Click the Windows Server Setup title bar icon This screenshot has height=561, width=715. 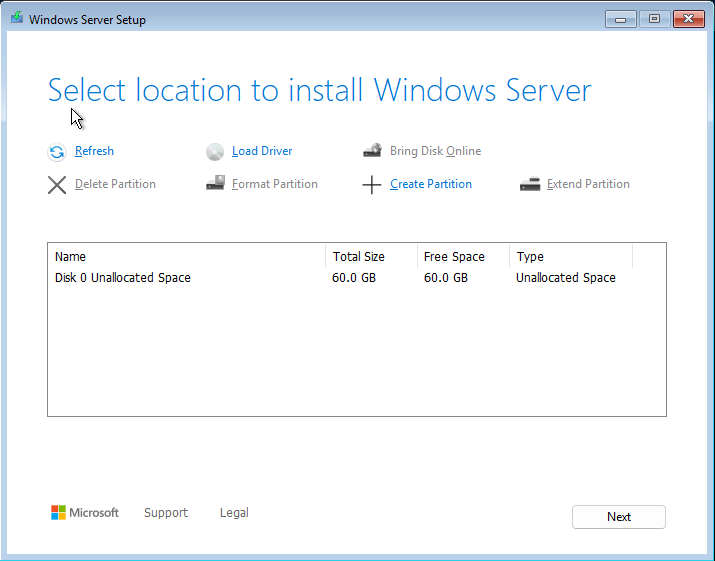[16, 19]
